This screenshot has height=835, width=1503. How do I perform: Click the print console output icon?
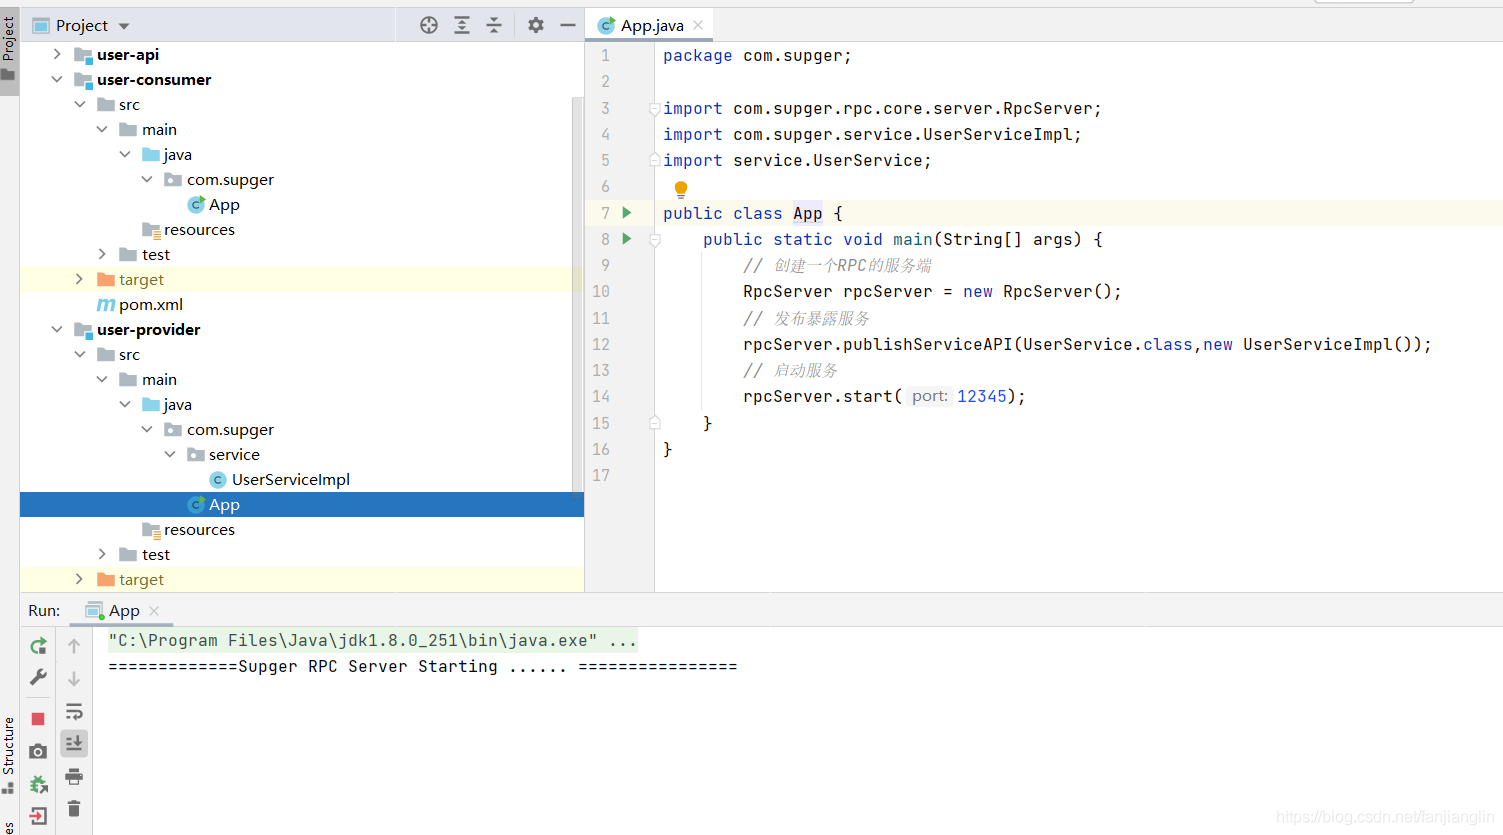pyautogui.click(x=74, y=776)
